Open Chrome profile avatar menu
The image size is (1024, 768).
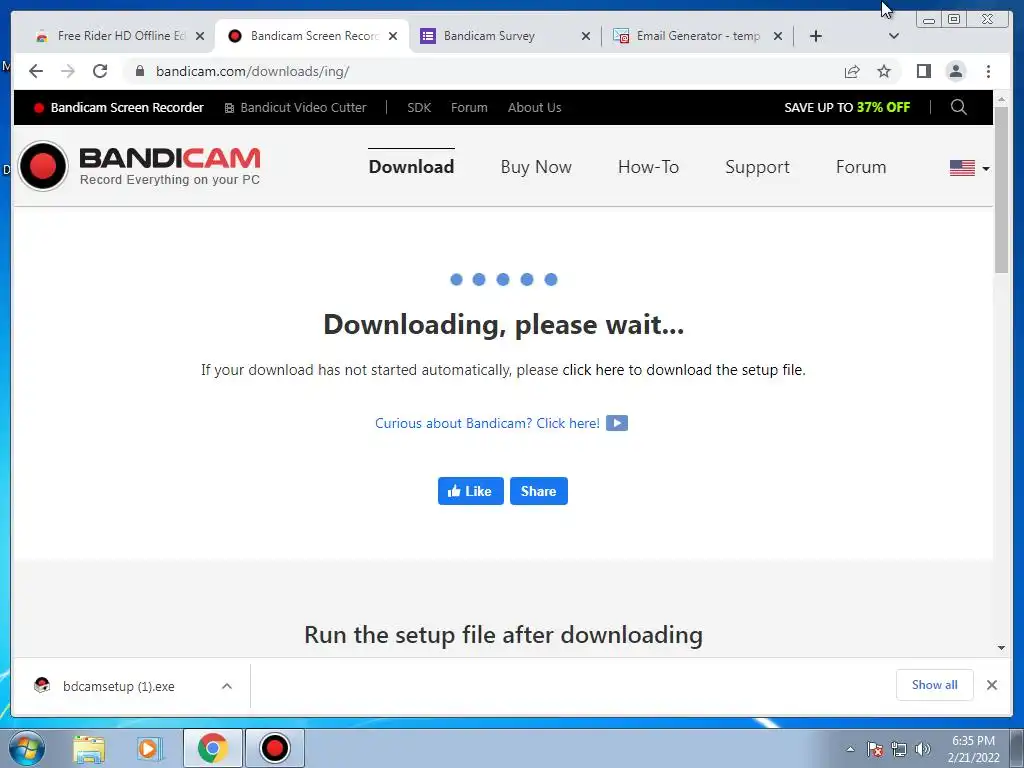(955, 71)
